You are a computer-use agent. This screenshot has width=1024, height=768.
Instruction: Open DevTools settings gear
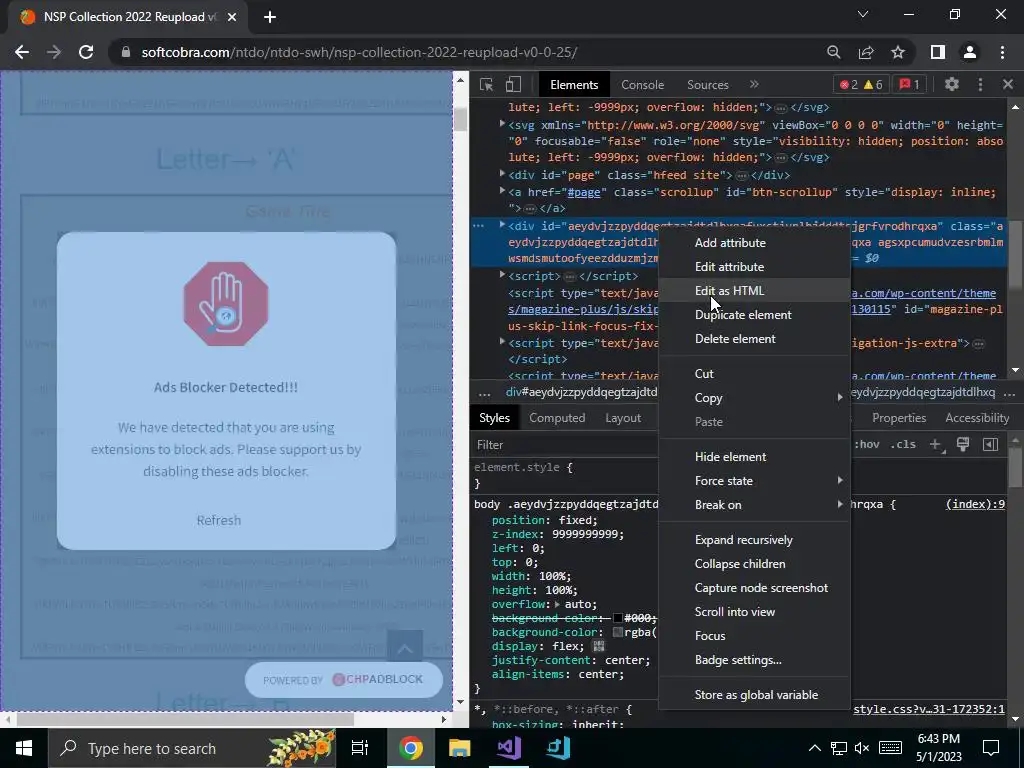[x=952, y=84]
